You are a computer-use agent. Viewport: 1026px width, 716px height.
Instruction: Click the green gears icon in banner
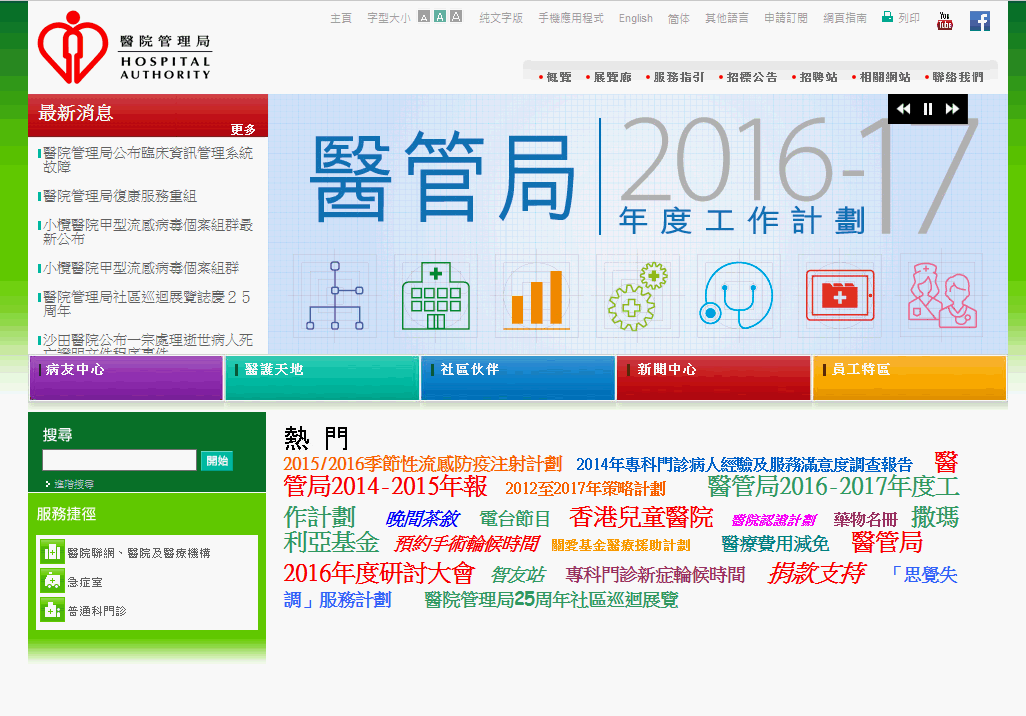pyautogui.click(x=637, y=296)
